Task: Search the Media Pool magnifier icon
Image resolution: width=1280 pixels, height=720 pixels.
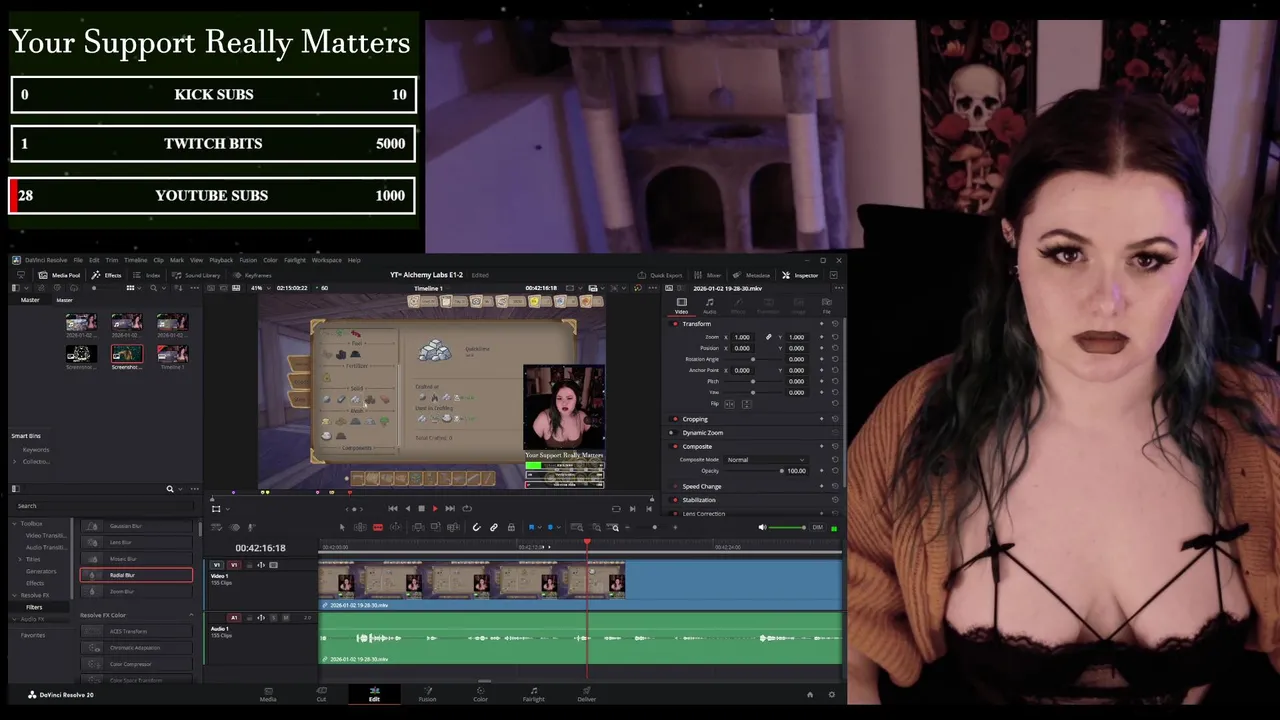Action: click(x=153, y=288)
